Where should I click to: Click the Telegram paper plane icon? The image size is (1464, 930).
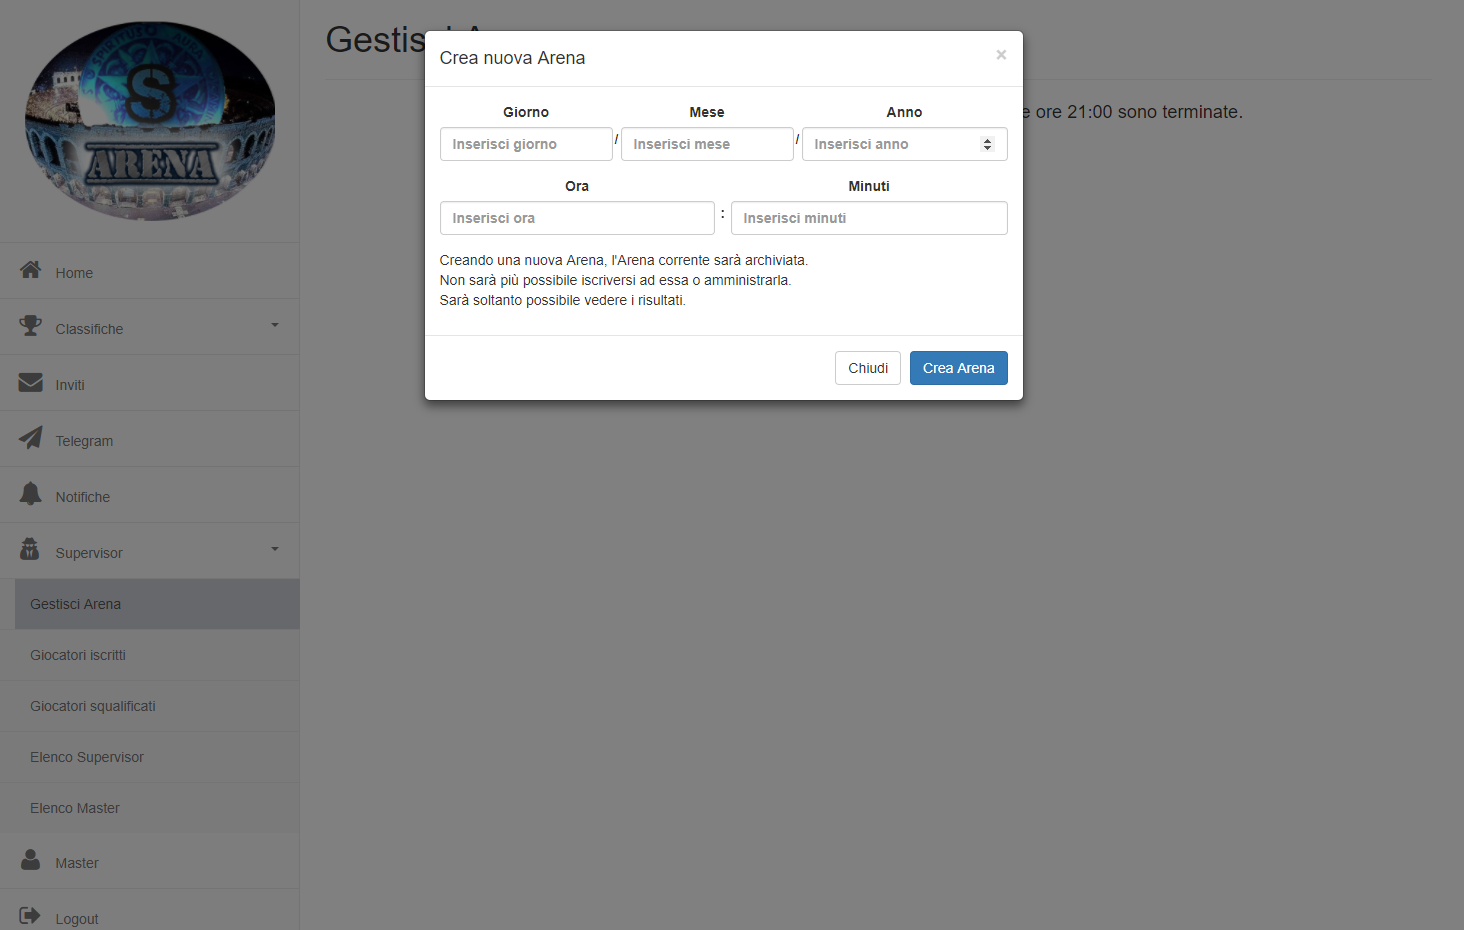pos(31,438)
